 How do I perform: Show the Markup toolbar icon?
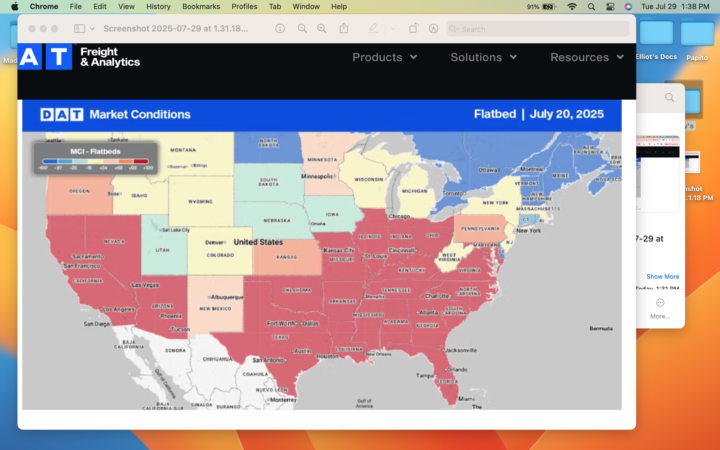(x=433, y=28)
